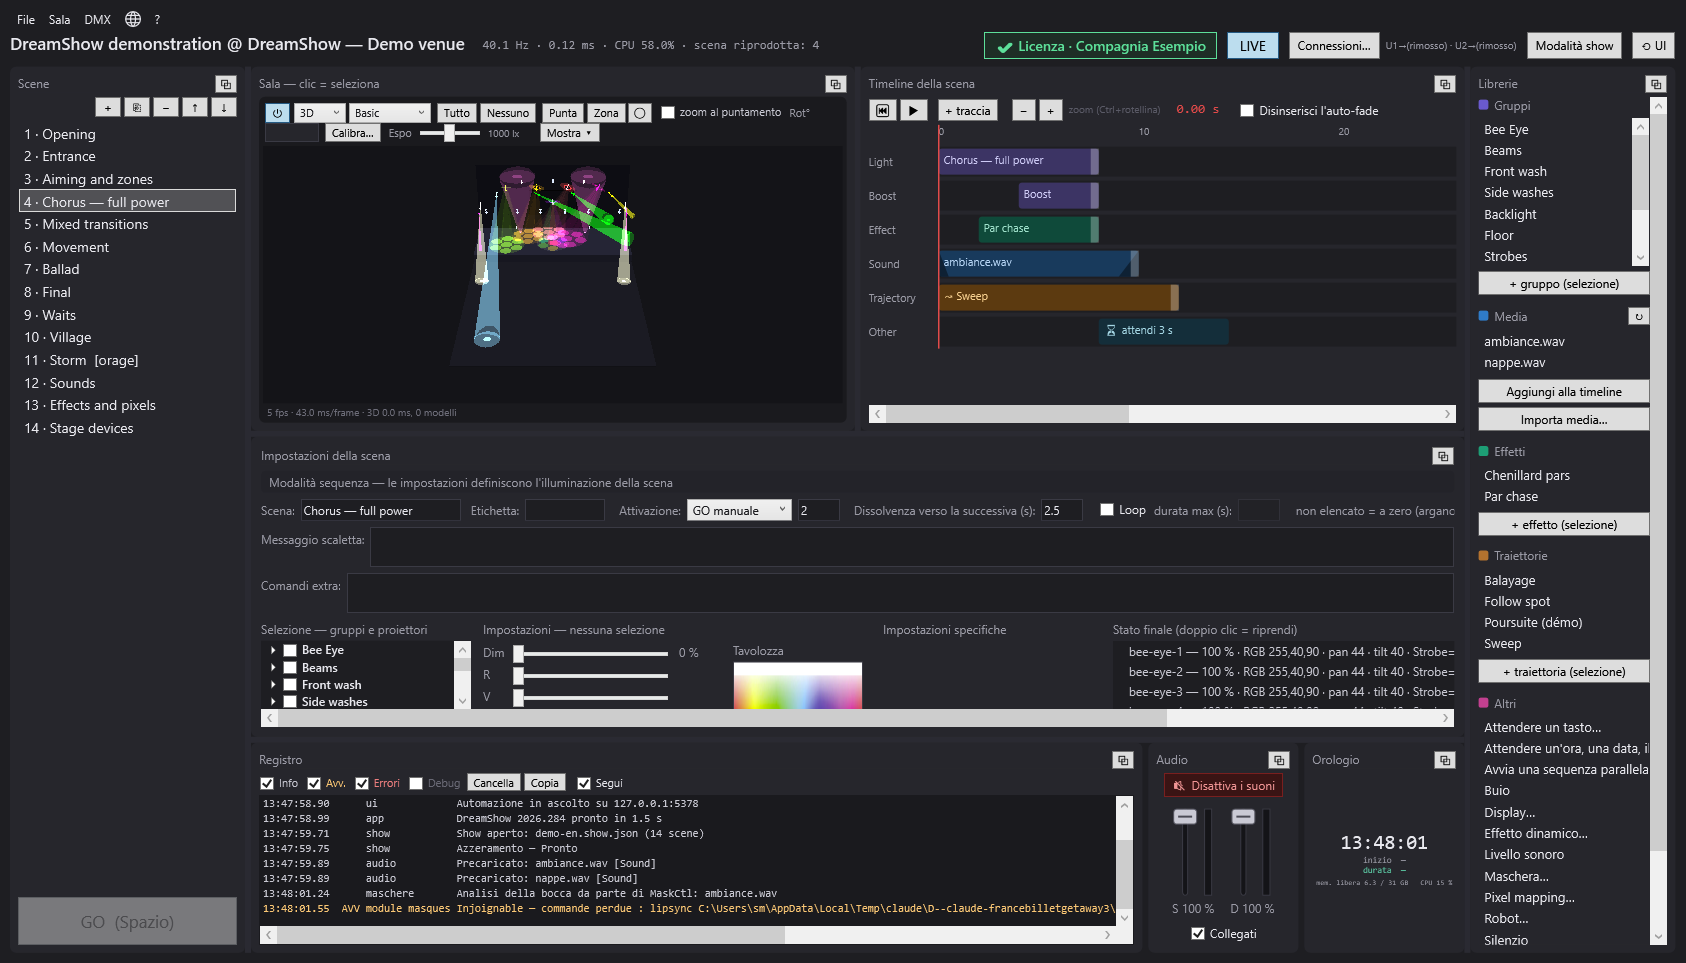Viewport: 1686px width, 963px height.
Task: Enable zoom al puntamento checkbox
Action: [668, 113]
